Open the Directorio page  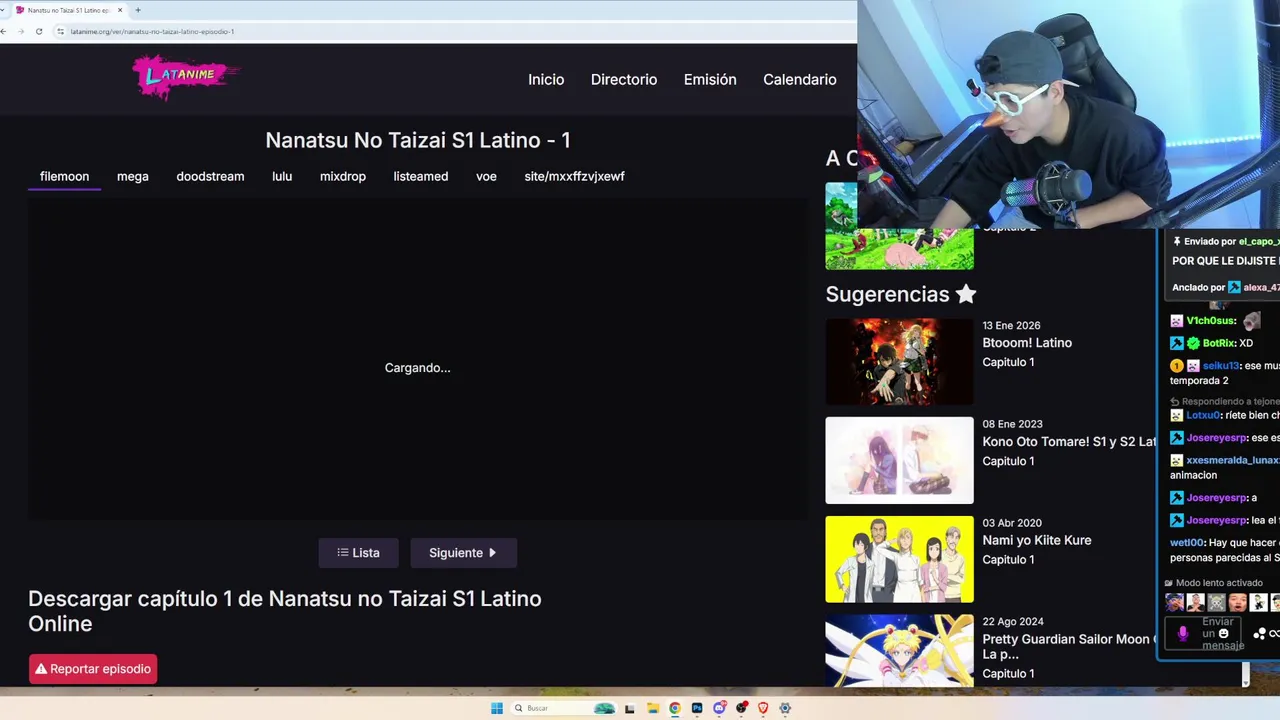pos(624,80)
